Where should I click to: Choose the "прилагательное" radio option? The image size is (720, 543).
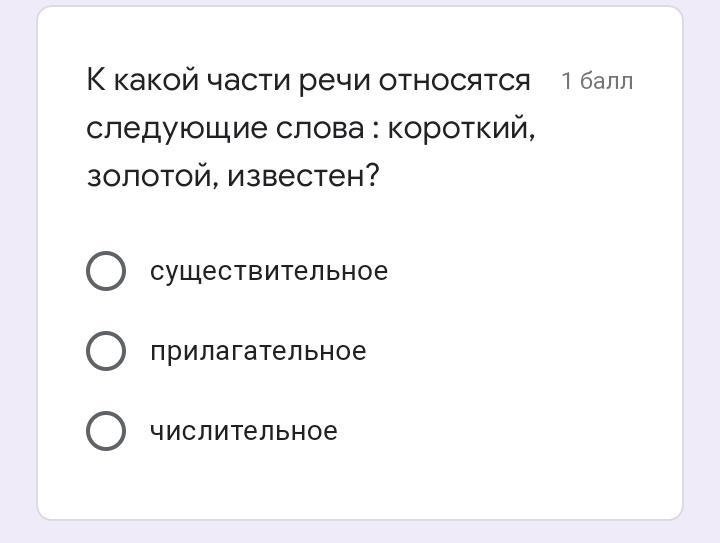click(x=106, y=351)
